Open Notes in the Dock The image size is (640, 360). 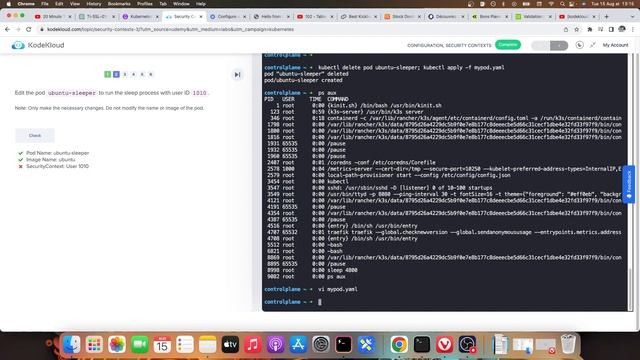click(207, 345)
